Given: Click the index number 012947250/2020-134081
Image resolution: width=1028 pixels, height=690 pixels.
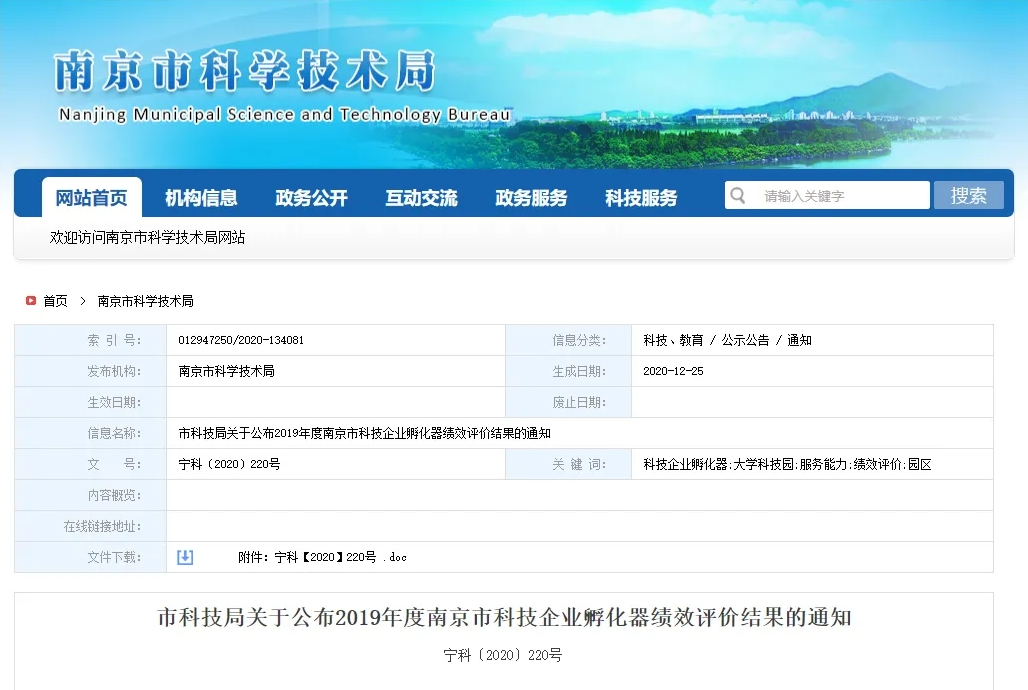Looking at the screenshot, I should [241, 340].
